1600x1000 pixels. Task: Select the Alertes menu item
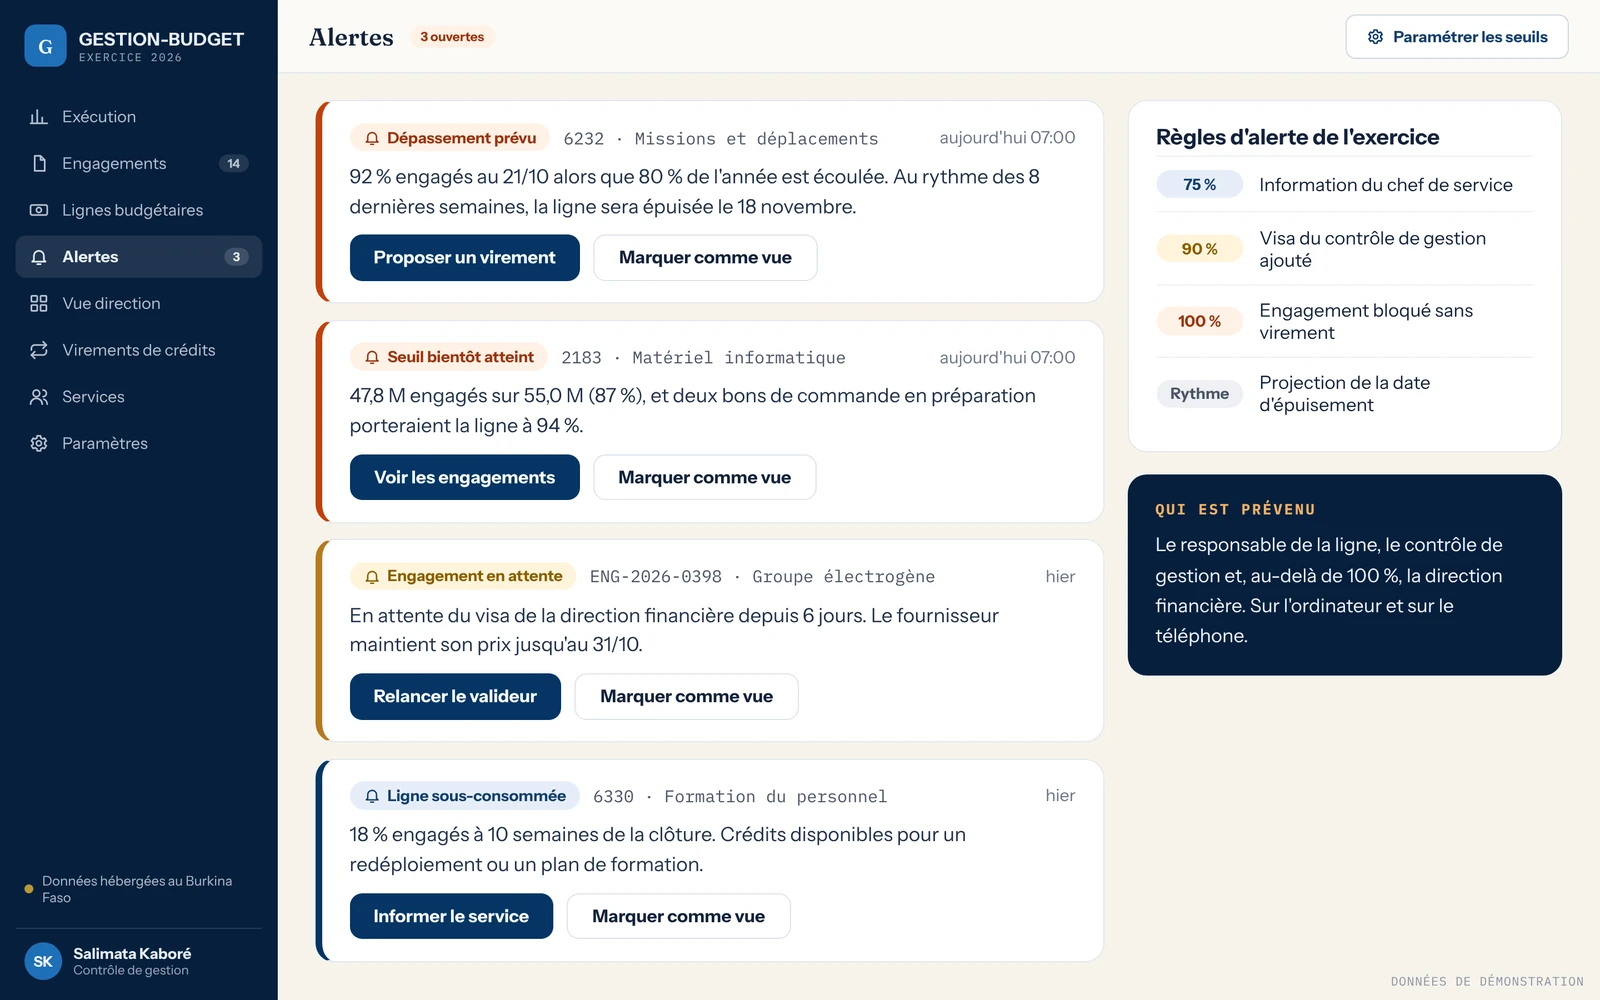click(139, 257)
